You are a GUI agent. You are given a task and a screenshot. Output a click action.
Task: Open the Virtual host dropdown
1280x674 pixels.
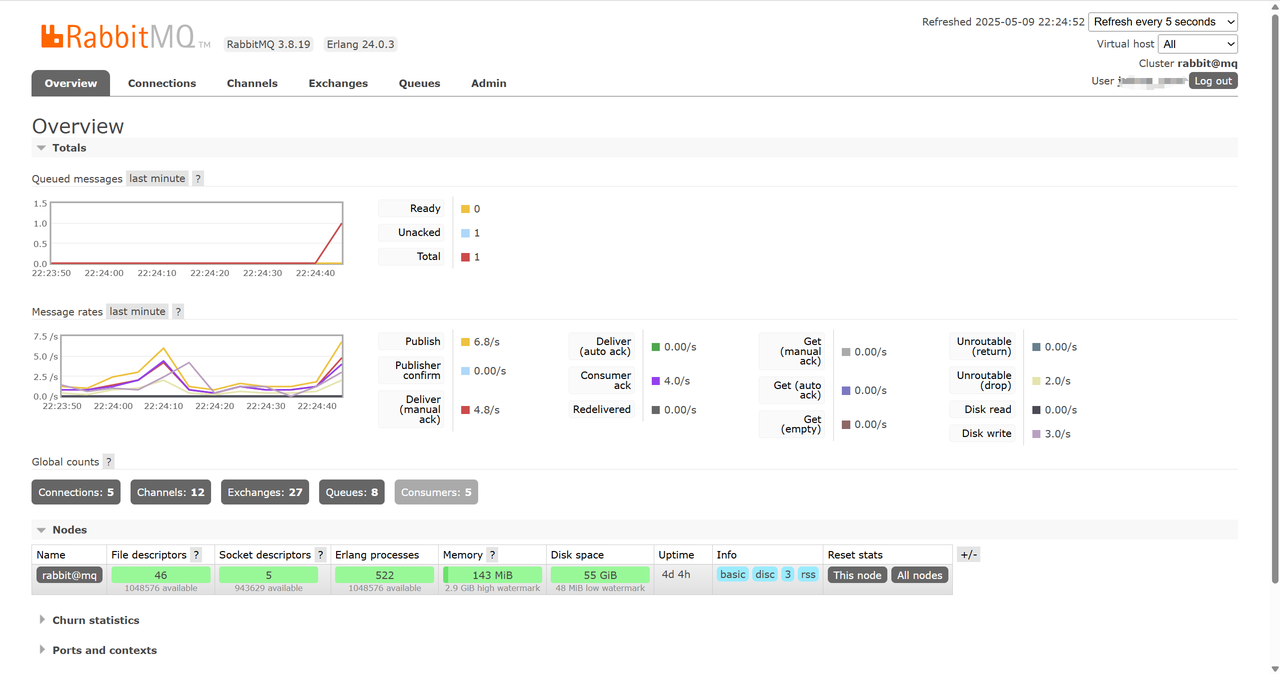(x=1198, y=44)
